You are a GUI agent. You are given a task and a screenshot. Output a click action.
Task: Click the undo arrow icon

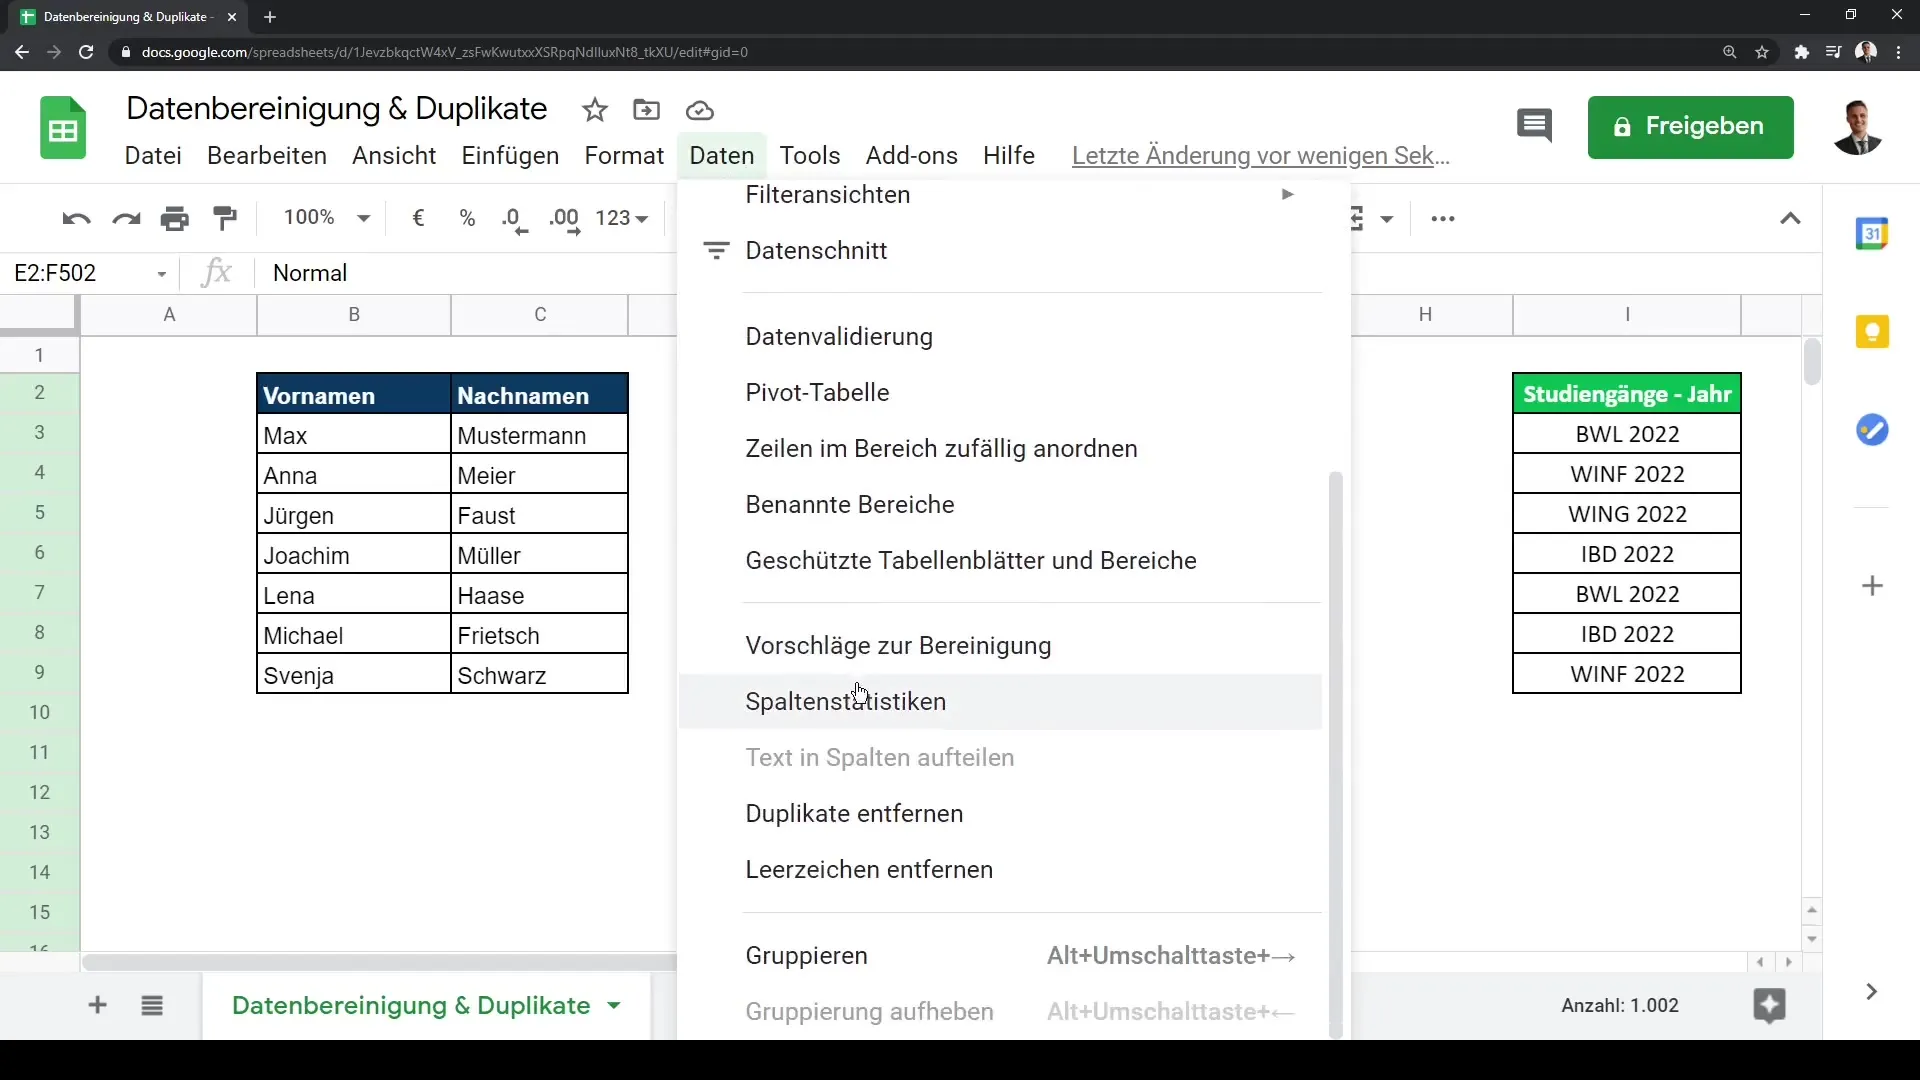point(75,218)
